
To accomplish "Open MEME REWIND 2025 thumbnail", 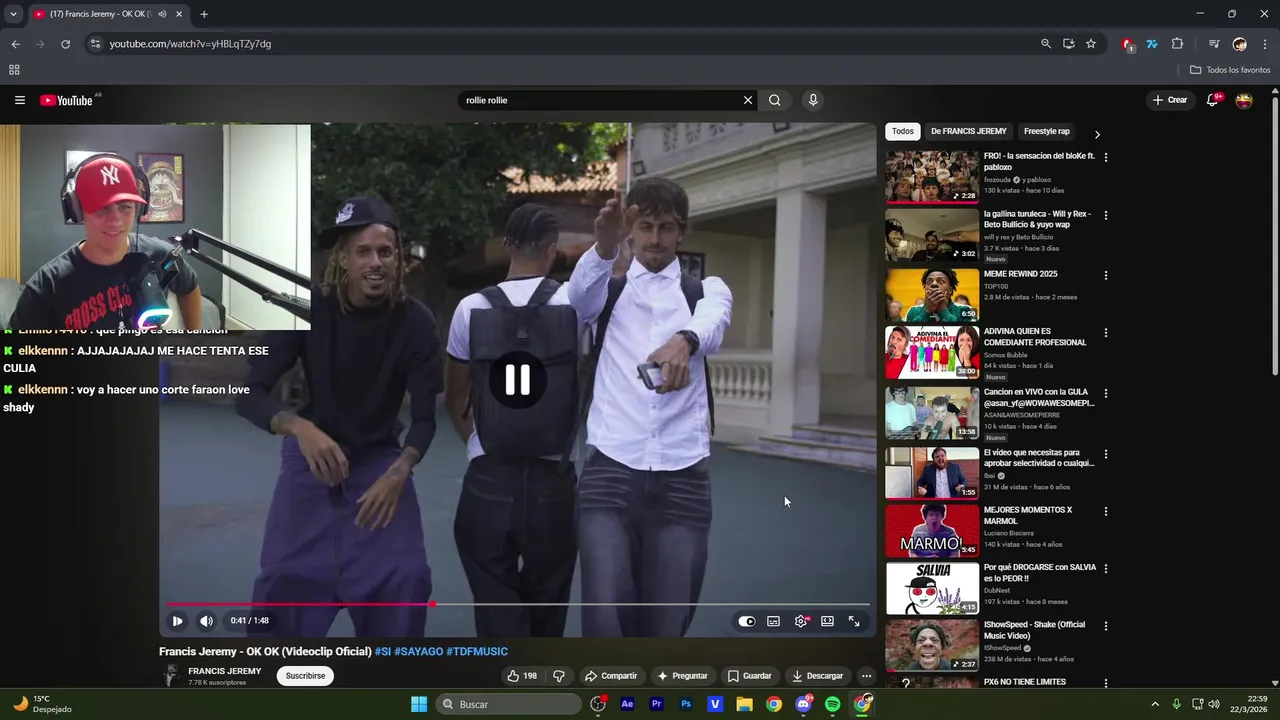I will [x=932, y=294].
